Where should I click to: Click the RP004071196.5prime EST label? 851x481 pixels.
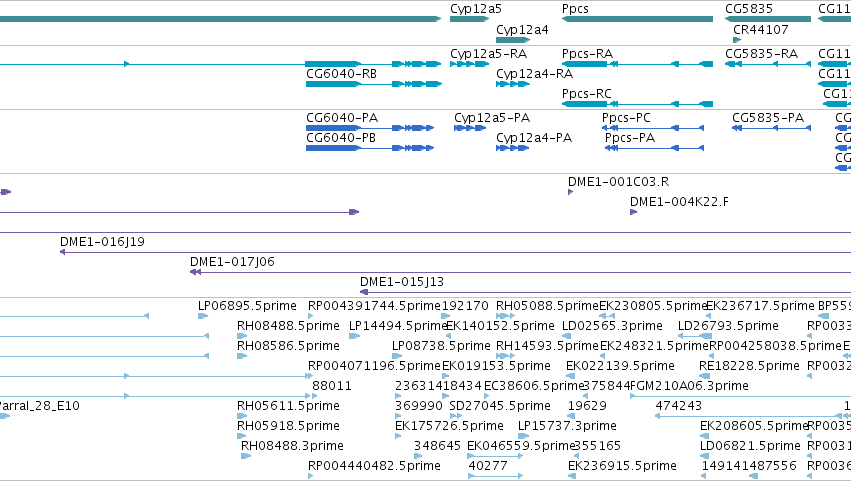point(374,366)
